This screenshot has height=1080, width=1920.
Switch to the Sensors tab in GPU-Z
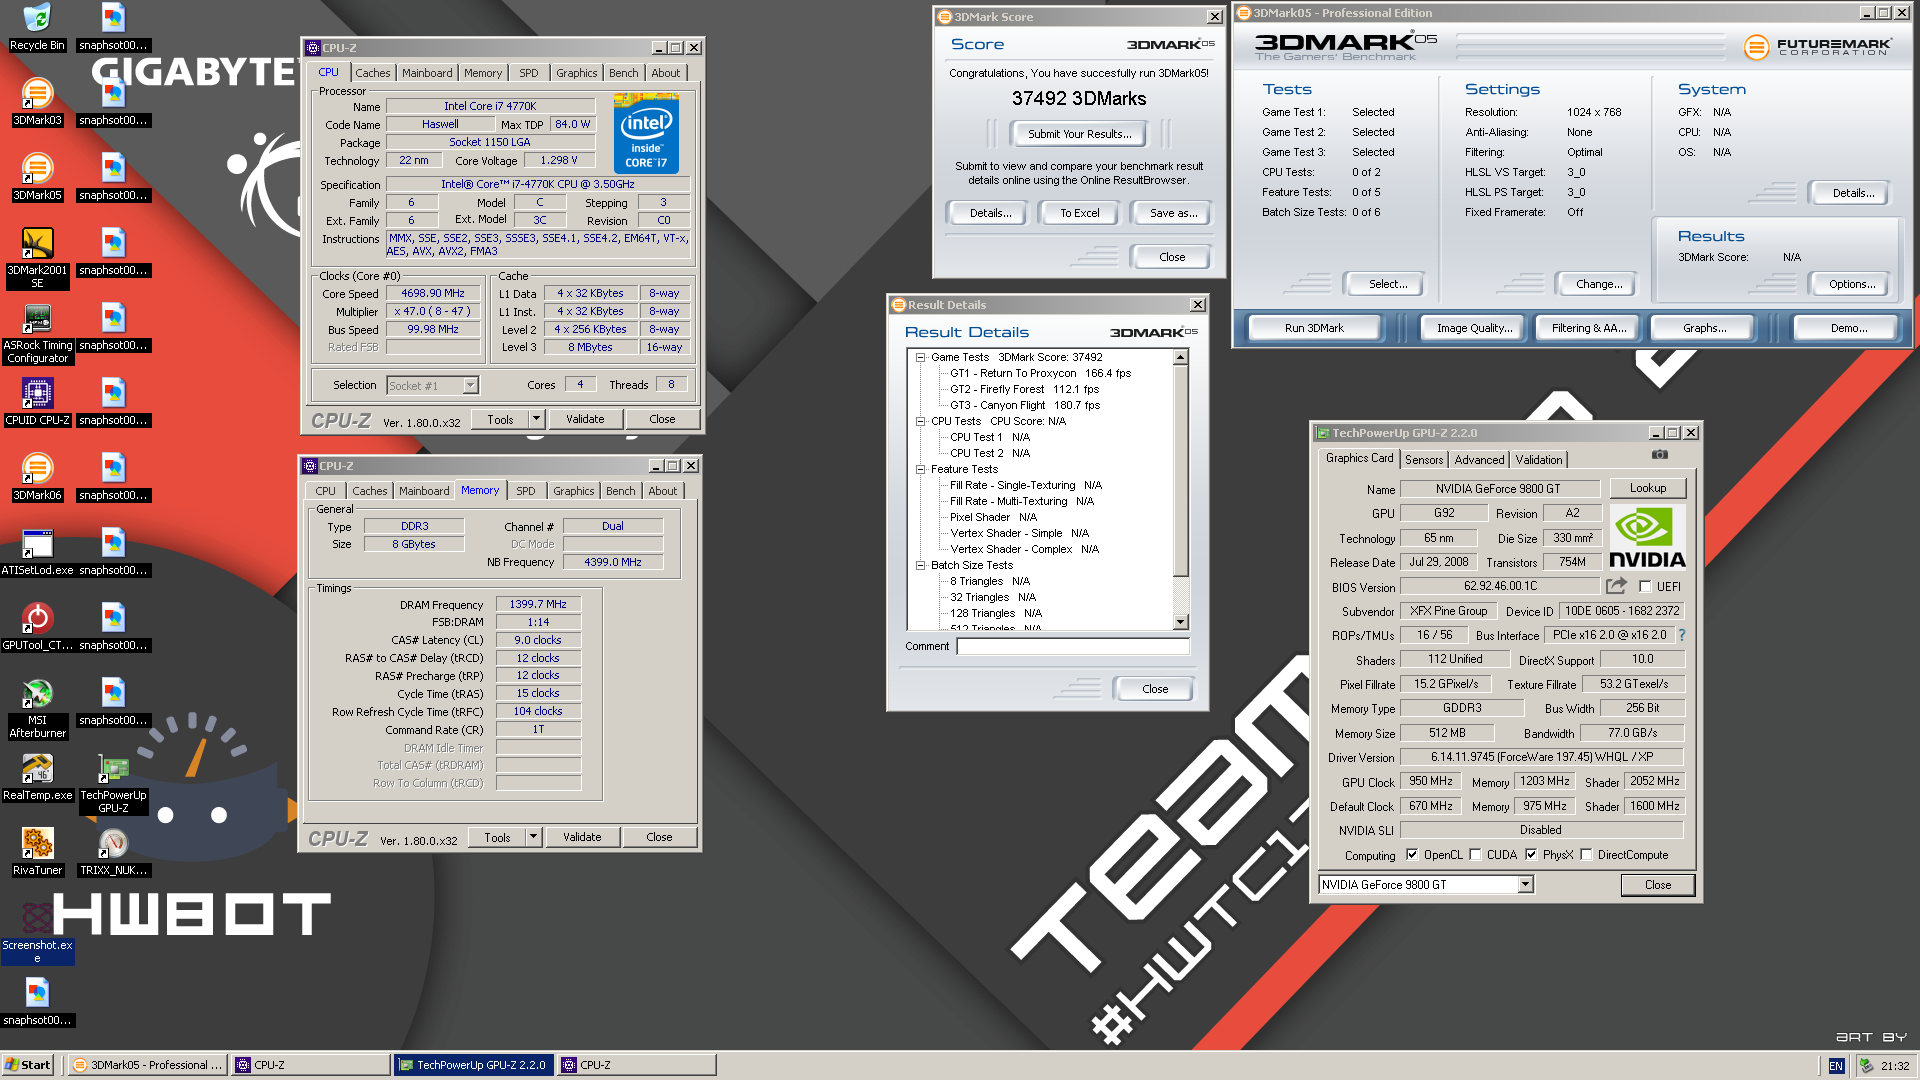click(x=1424, y=460)
